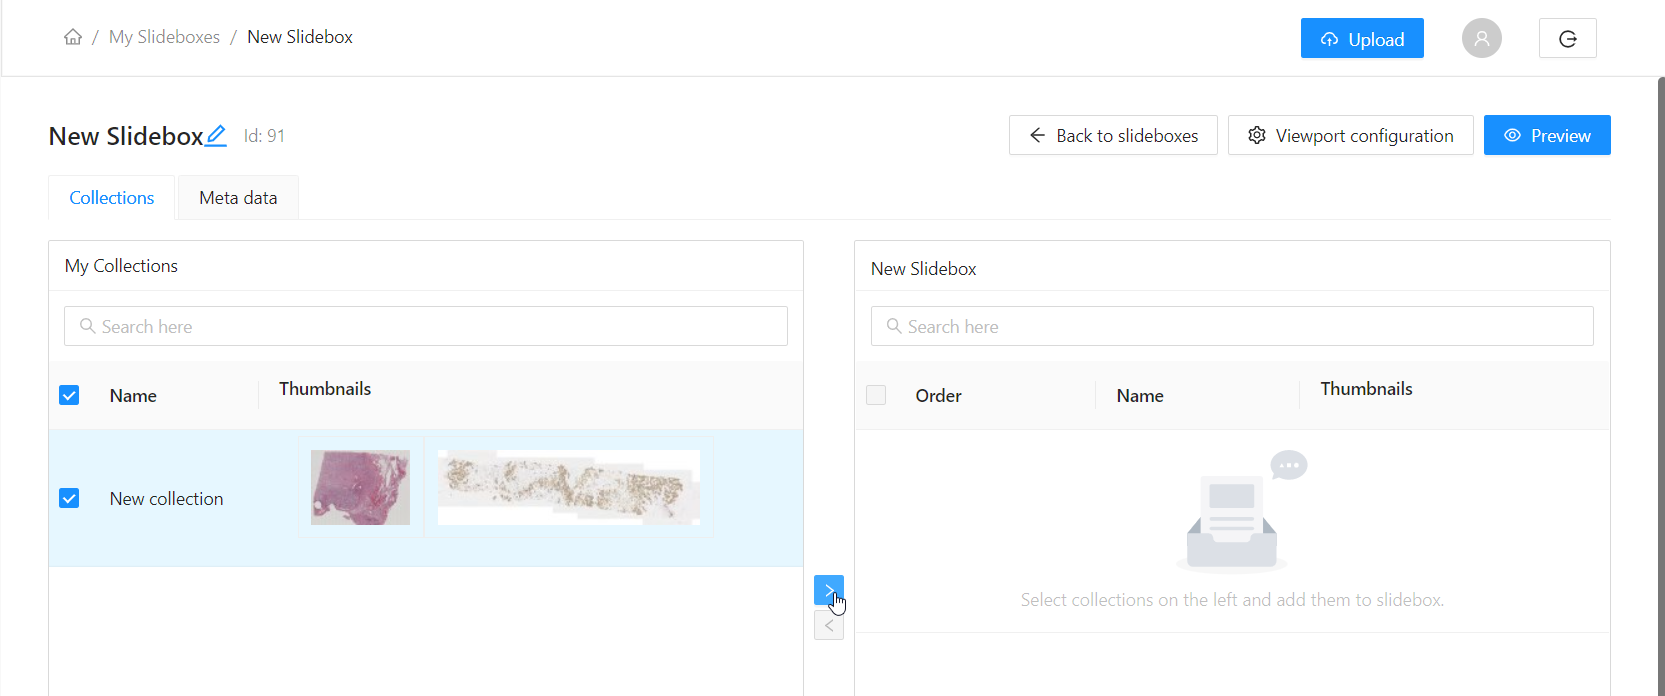Viewport: 1665px width, 696px height.
Task: Uncheck the New collection row checkbox
Action: tap(69, 498)
